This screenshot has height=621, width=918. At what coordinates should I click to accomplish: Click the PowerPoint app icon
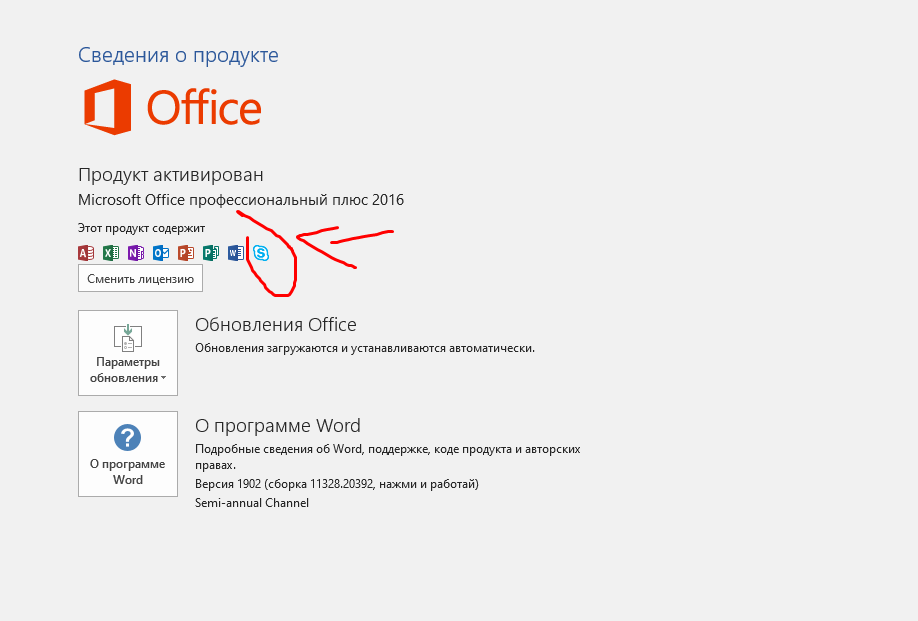(x=186, y=253)
